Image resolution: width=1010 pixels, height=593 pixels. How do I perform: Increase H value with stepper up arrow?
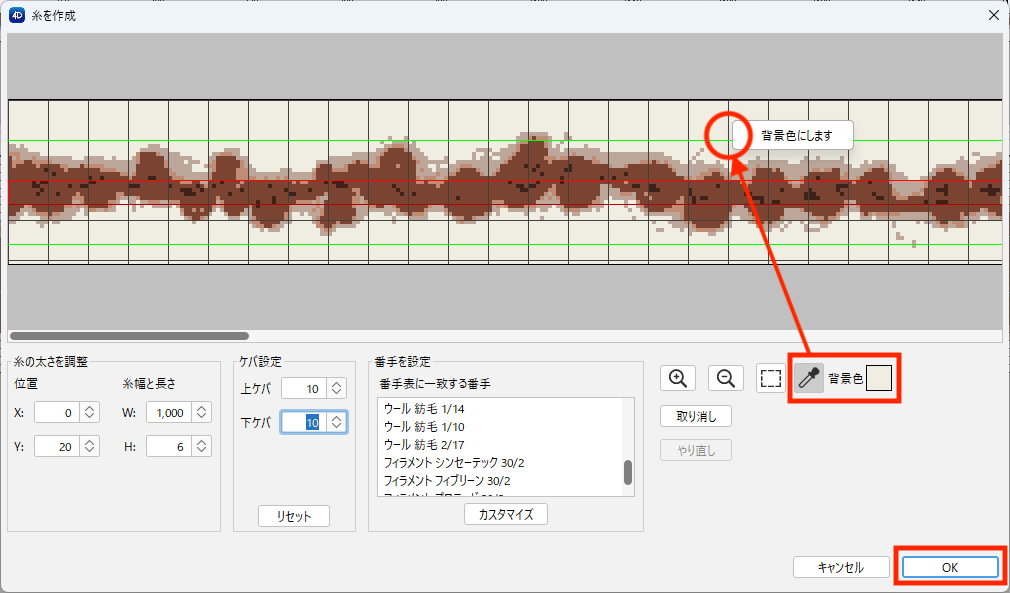[202, 442]
